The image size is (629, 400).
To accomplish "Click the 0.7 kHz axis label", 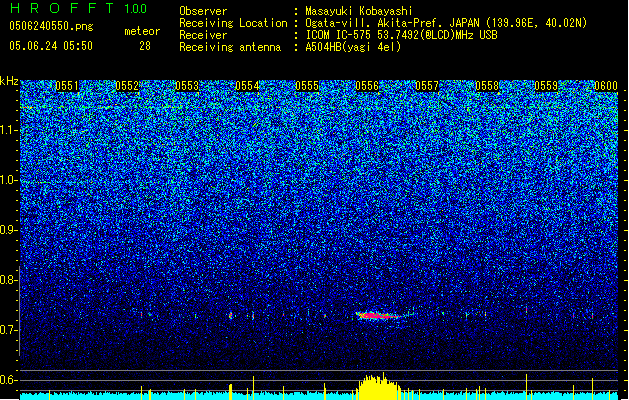I will [x=9, y=330].
